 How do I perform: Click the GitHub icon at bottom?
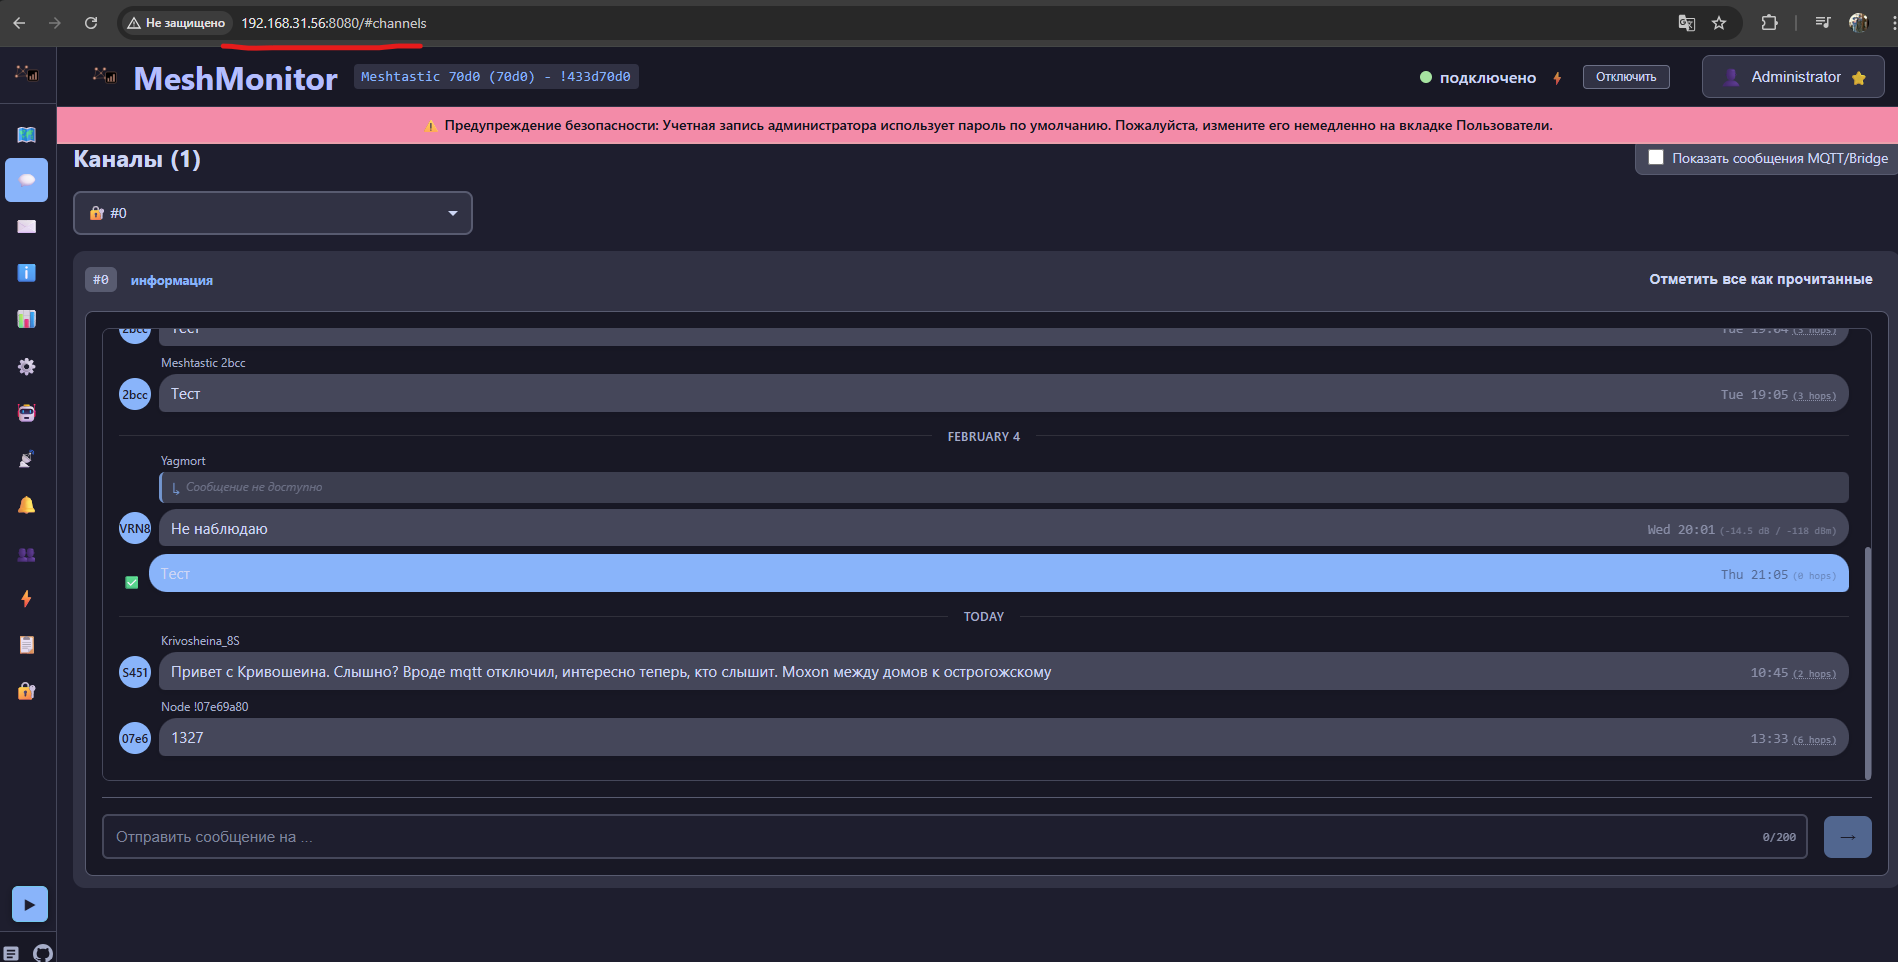click(43, 952)
